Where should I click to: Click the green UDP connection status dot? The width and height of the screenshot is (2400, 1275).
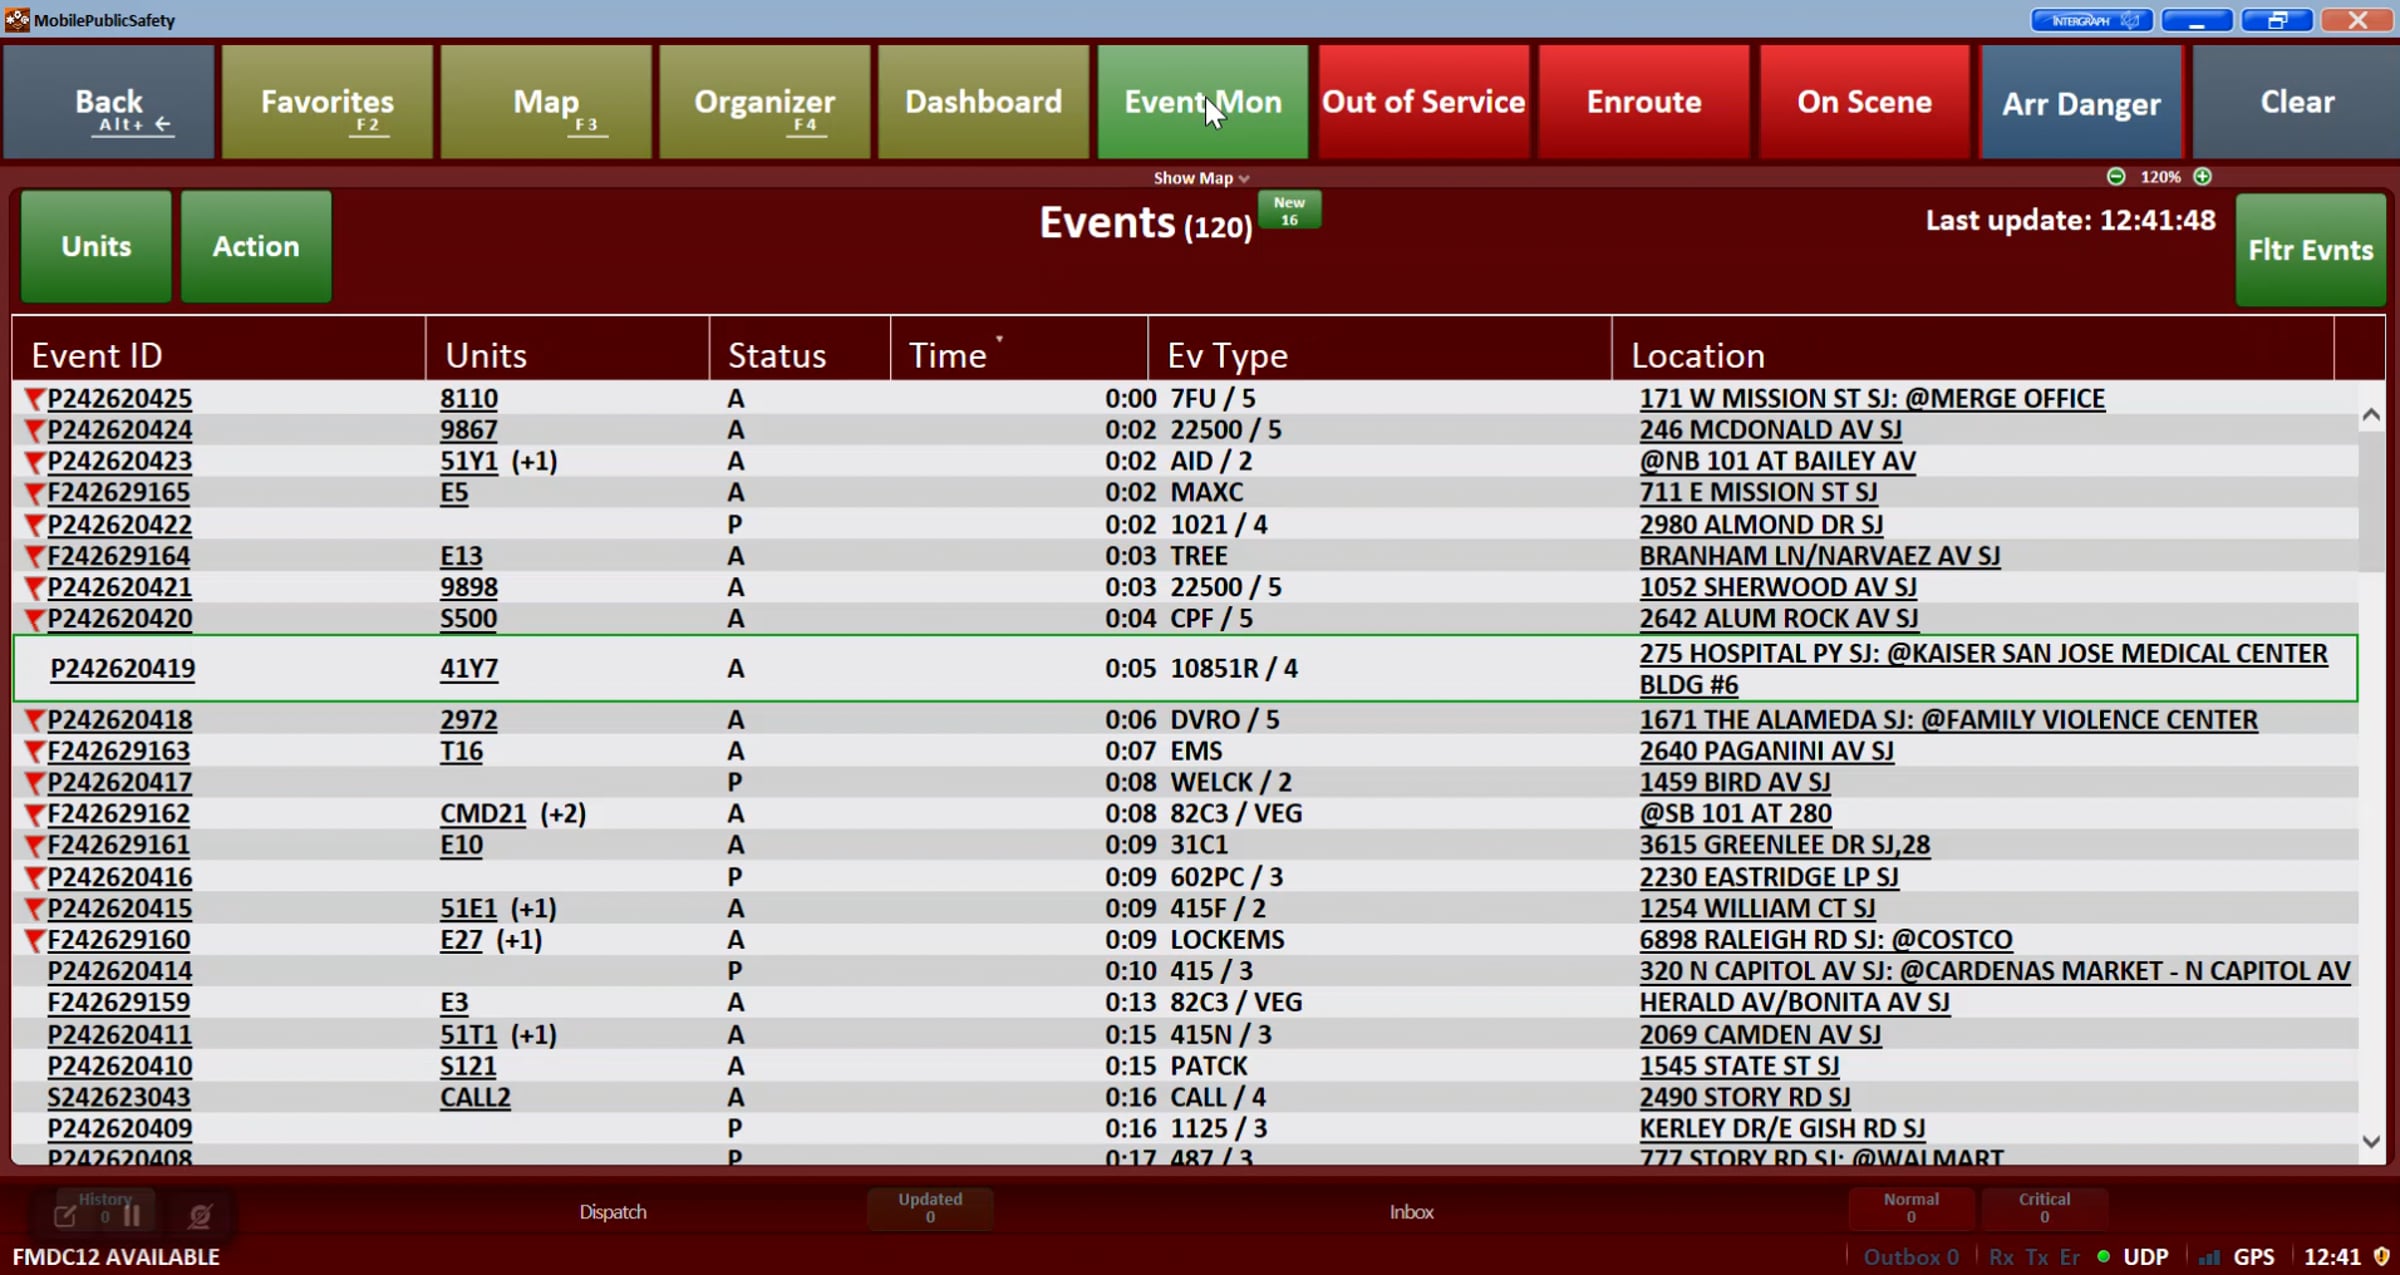tap(2102, 1257)
